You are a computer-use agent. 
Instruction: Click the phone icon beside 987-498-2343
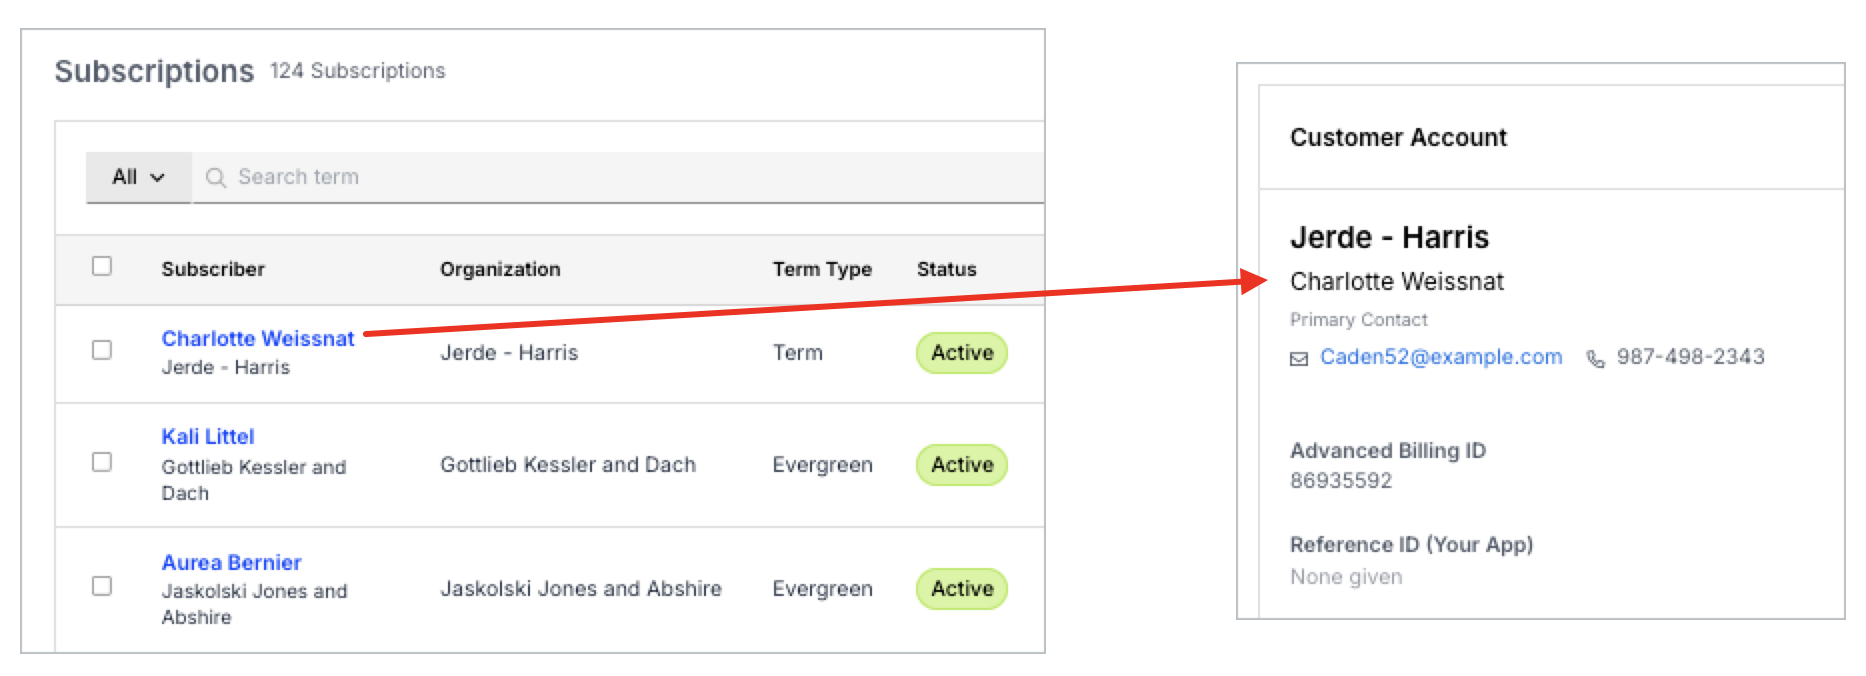(x=1596, y=359)
